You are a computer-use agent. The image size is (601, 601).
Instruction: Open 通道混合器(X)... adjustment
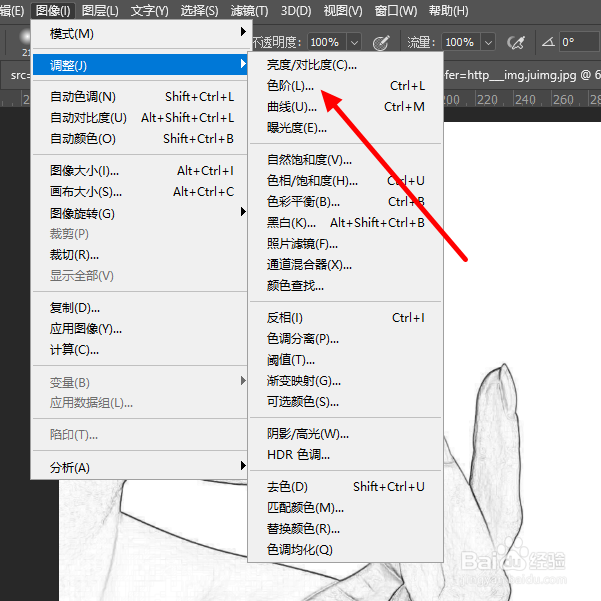click(345, 264)
